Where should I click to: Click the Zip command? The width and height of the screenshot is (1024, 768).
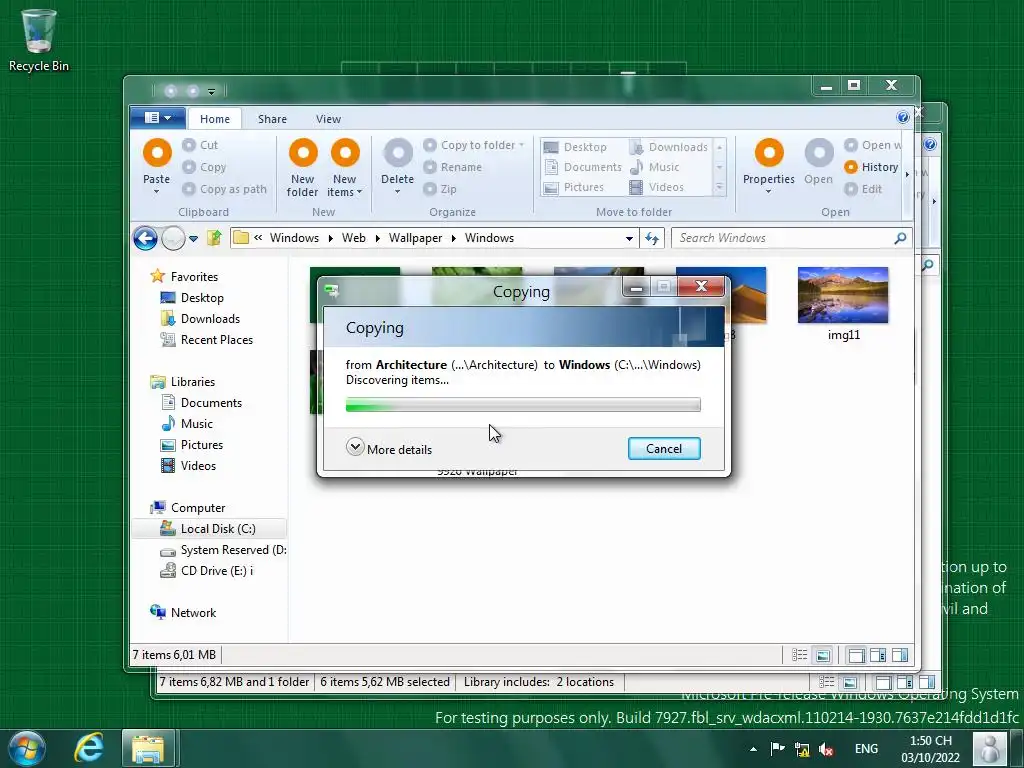[x=440, y=189]
